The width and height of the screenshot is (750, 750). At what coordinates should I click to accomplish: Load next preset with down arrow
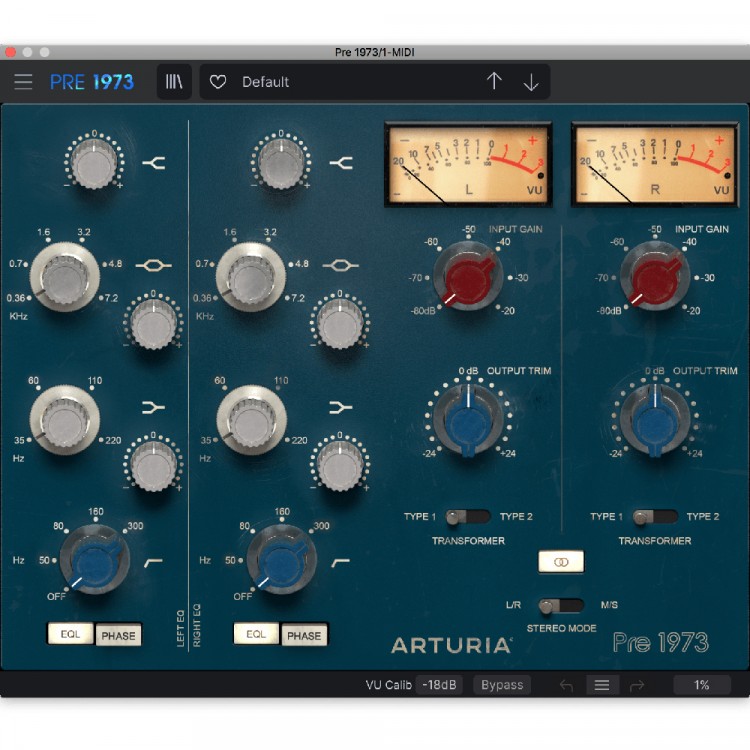tap(531, 82)
